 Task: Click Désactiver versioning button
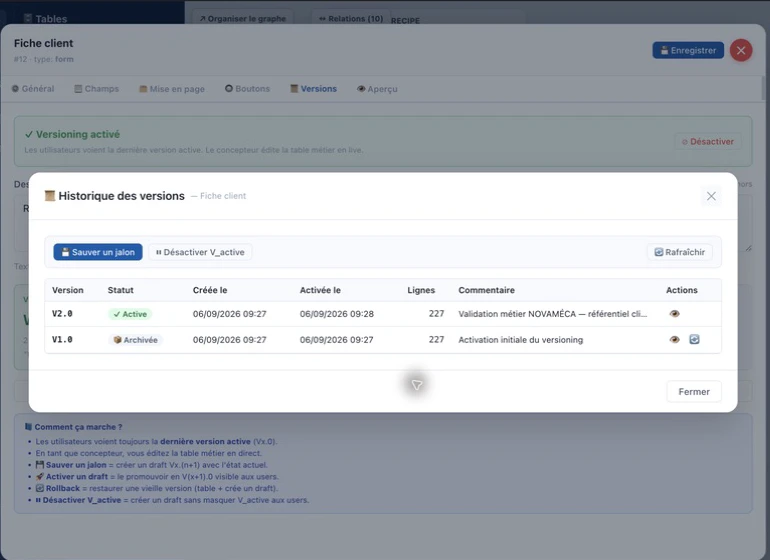tap(708, 141)
